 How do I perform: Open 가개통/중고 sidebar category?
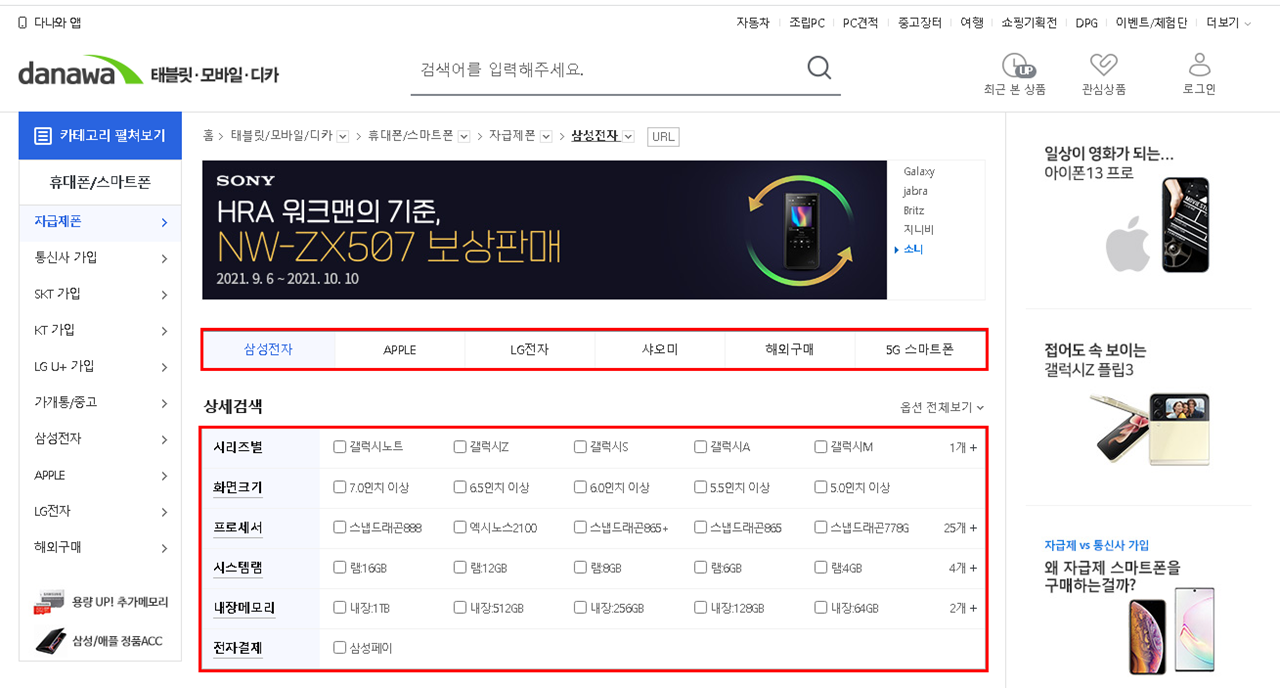pos(100,403)
